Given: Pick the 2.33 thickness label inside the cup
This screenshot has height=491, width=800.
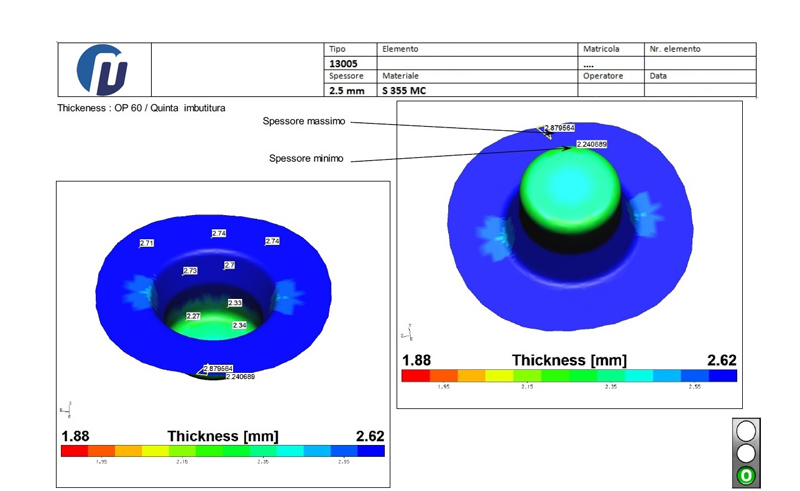Looking at the screenshot, I should (x=235, y=302).
